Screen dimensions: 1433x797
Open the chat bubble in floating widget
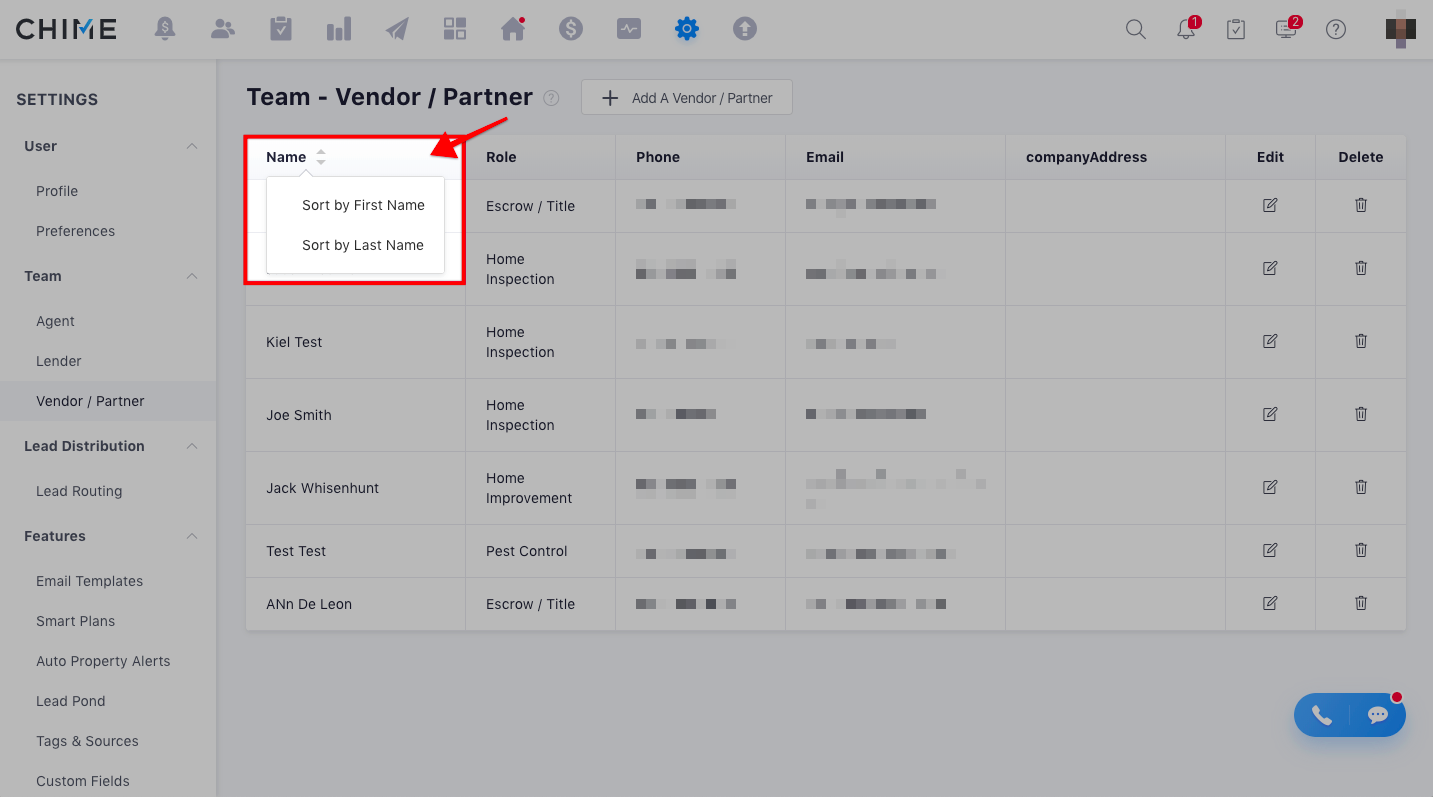1378,715
